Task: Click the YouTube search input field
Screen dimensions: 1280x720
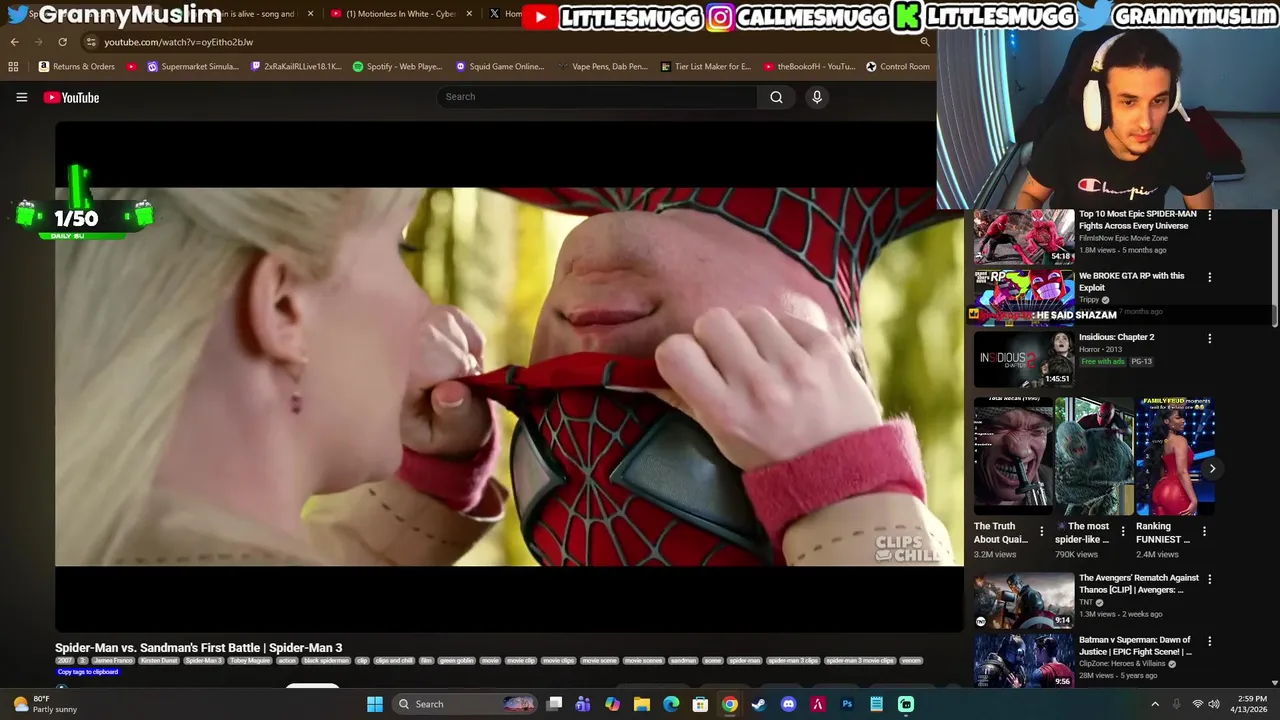Action: coord(597,97)
